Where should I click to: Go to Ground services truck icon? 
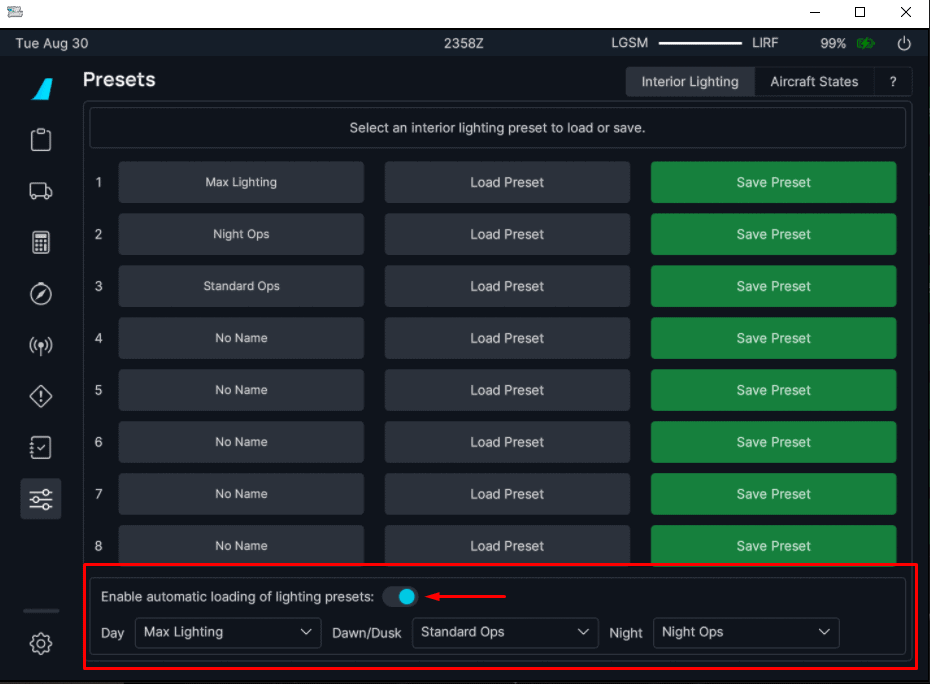(41, 191)
